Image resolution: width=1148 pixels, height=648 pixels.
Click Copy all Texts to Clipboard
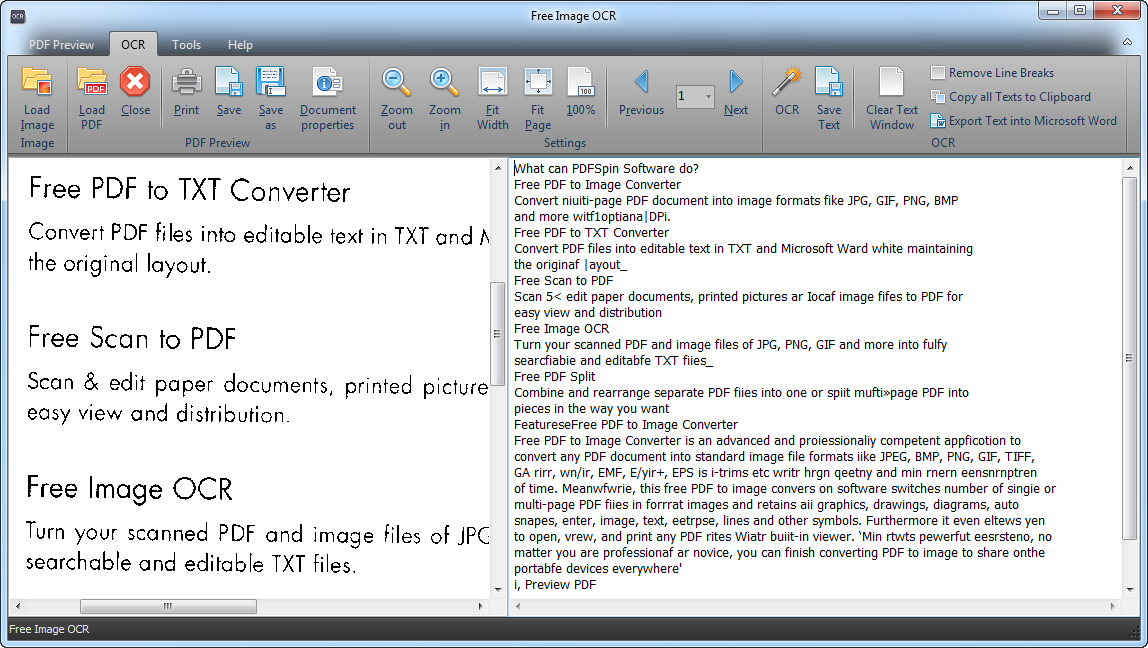(1019, 97)
